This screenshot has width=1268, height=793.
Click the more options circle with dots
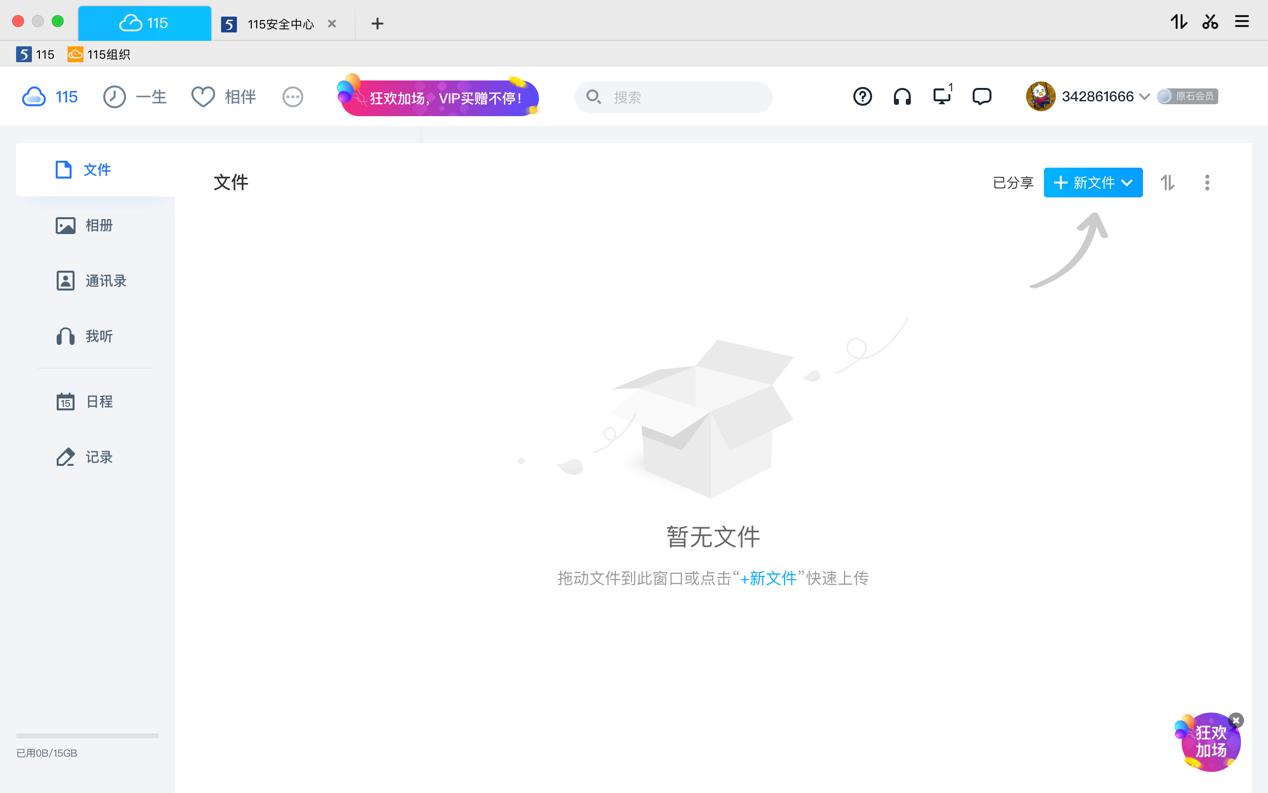pos(292,97)
